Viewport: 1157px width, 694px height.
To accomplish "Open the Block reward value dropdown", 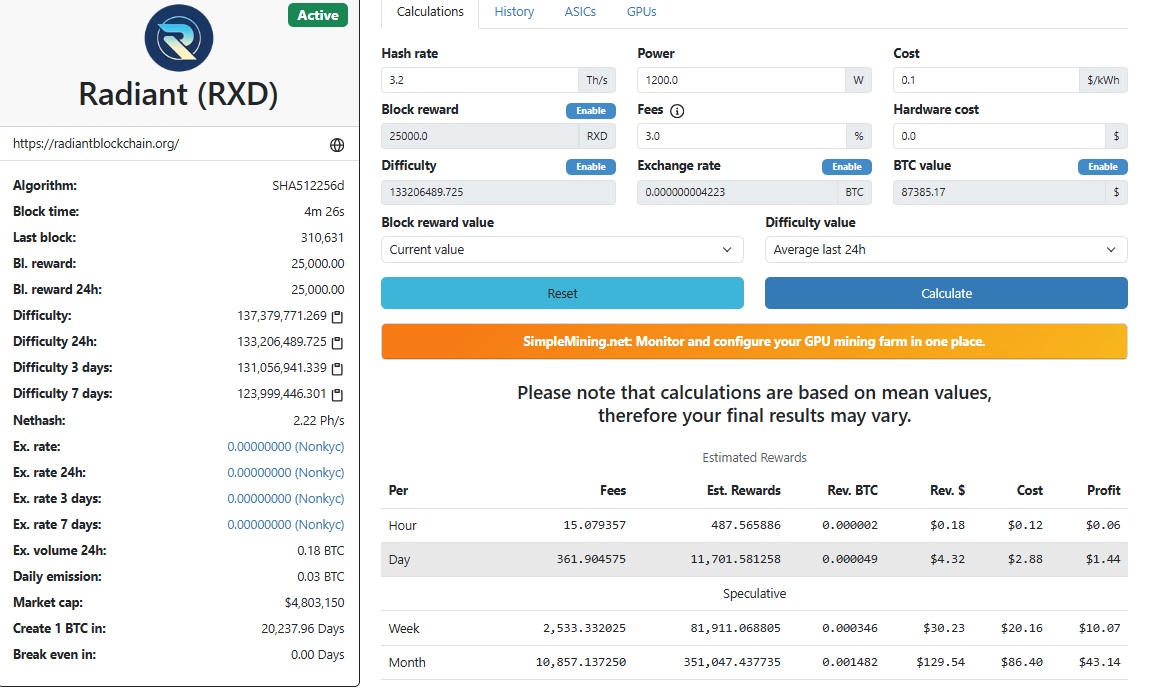I will [562, 249].
